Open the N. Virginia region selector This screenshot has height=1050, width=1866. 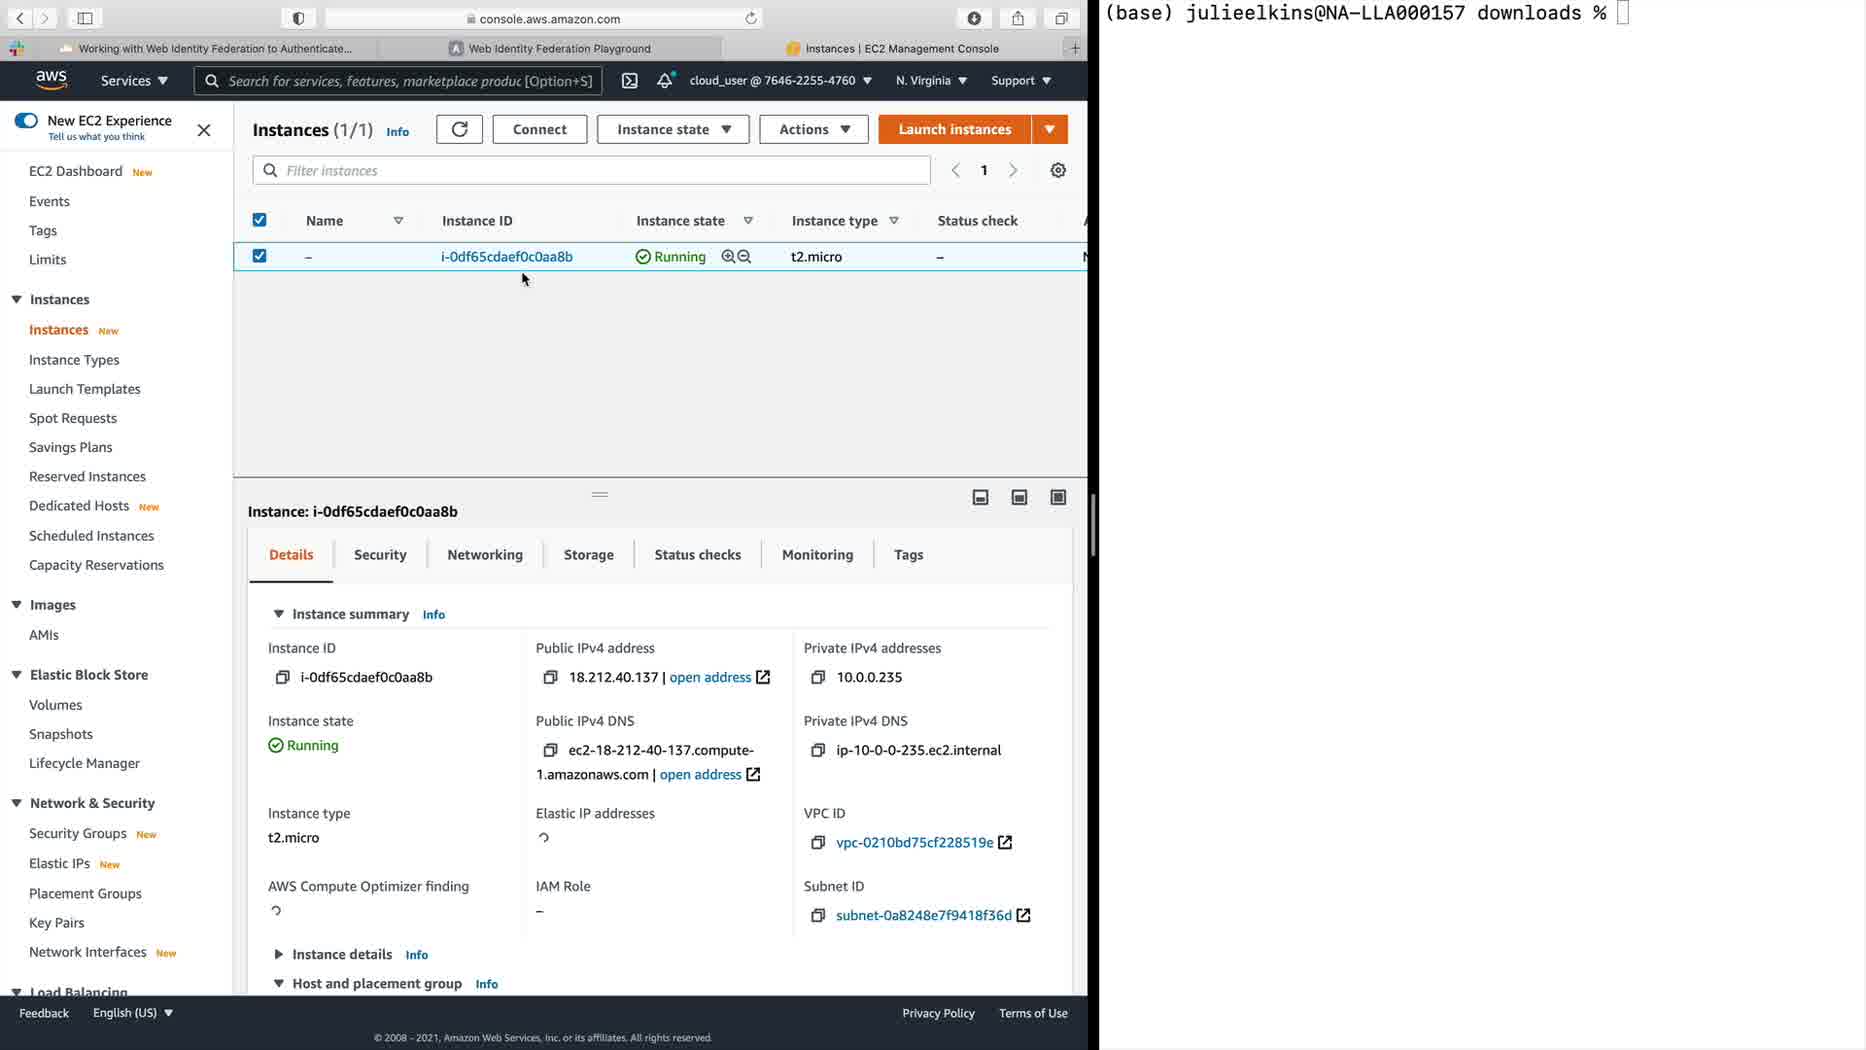(932, 80)
